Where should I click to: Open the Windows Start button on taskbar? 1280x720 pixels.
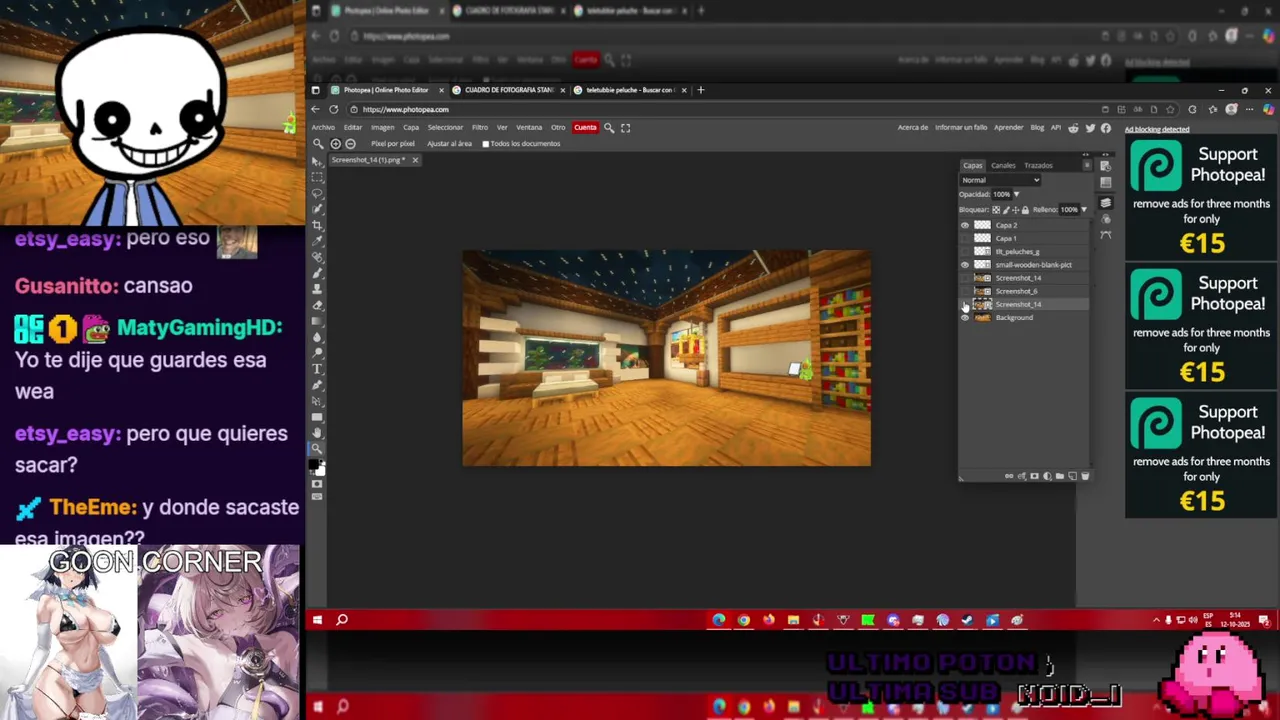coord(317,620)
